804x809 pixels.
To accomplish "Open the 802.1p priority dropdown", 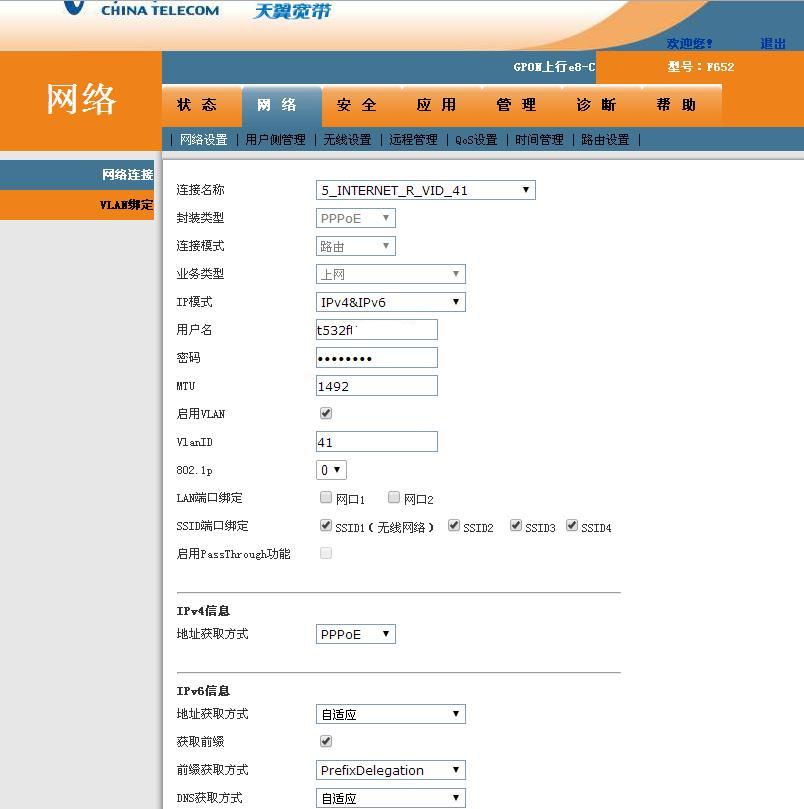I will click(x=331, y=470).
